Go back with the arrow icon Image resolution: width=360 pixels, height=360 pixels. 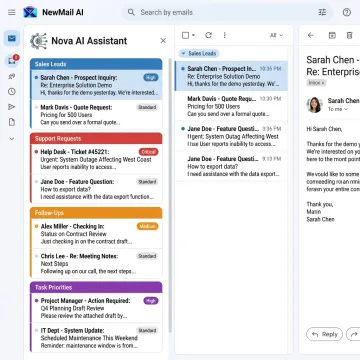click(x=311, y=35)
